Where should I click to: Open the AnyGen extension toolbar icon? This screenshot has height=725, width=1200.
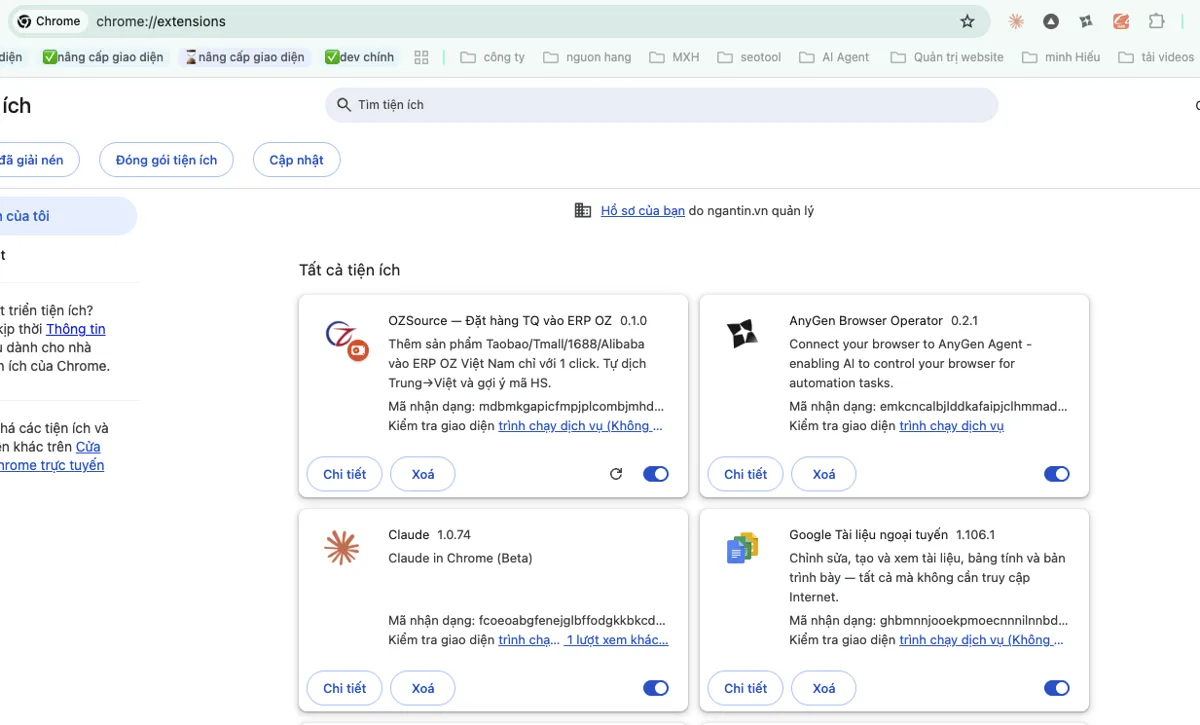click(1086, 21)
